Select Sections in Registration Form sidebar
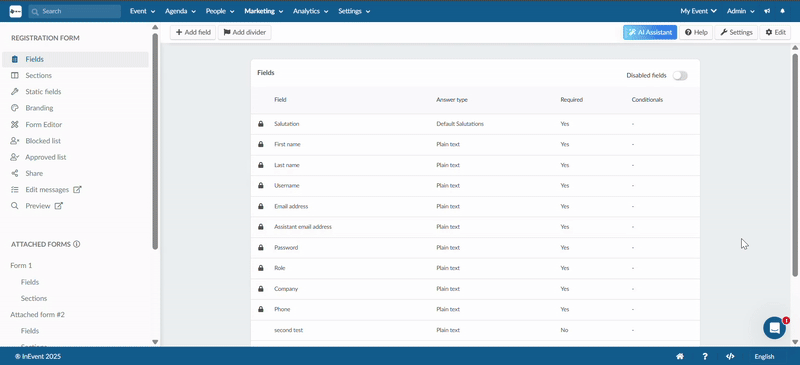Image resolution: width=800 pixels, height=365 pixels. (x=39, y=76)
